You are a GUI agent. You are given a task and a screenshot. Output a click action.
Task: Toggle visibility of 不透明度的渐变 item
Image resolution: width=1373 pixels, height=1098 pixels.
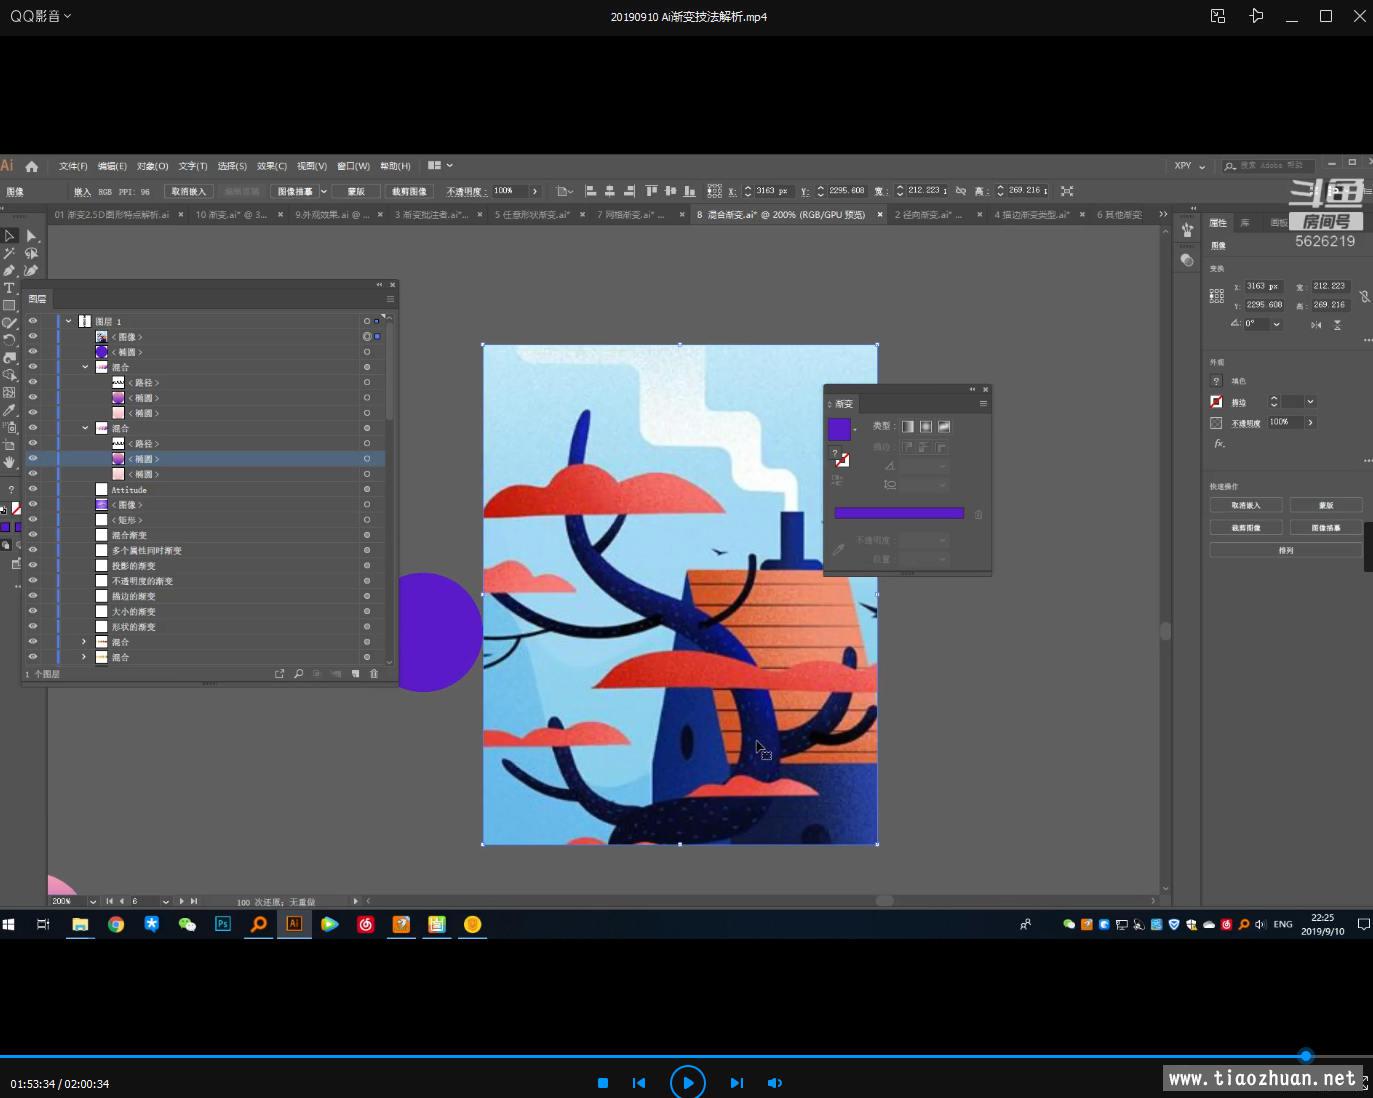click(33, 581)
